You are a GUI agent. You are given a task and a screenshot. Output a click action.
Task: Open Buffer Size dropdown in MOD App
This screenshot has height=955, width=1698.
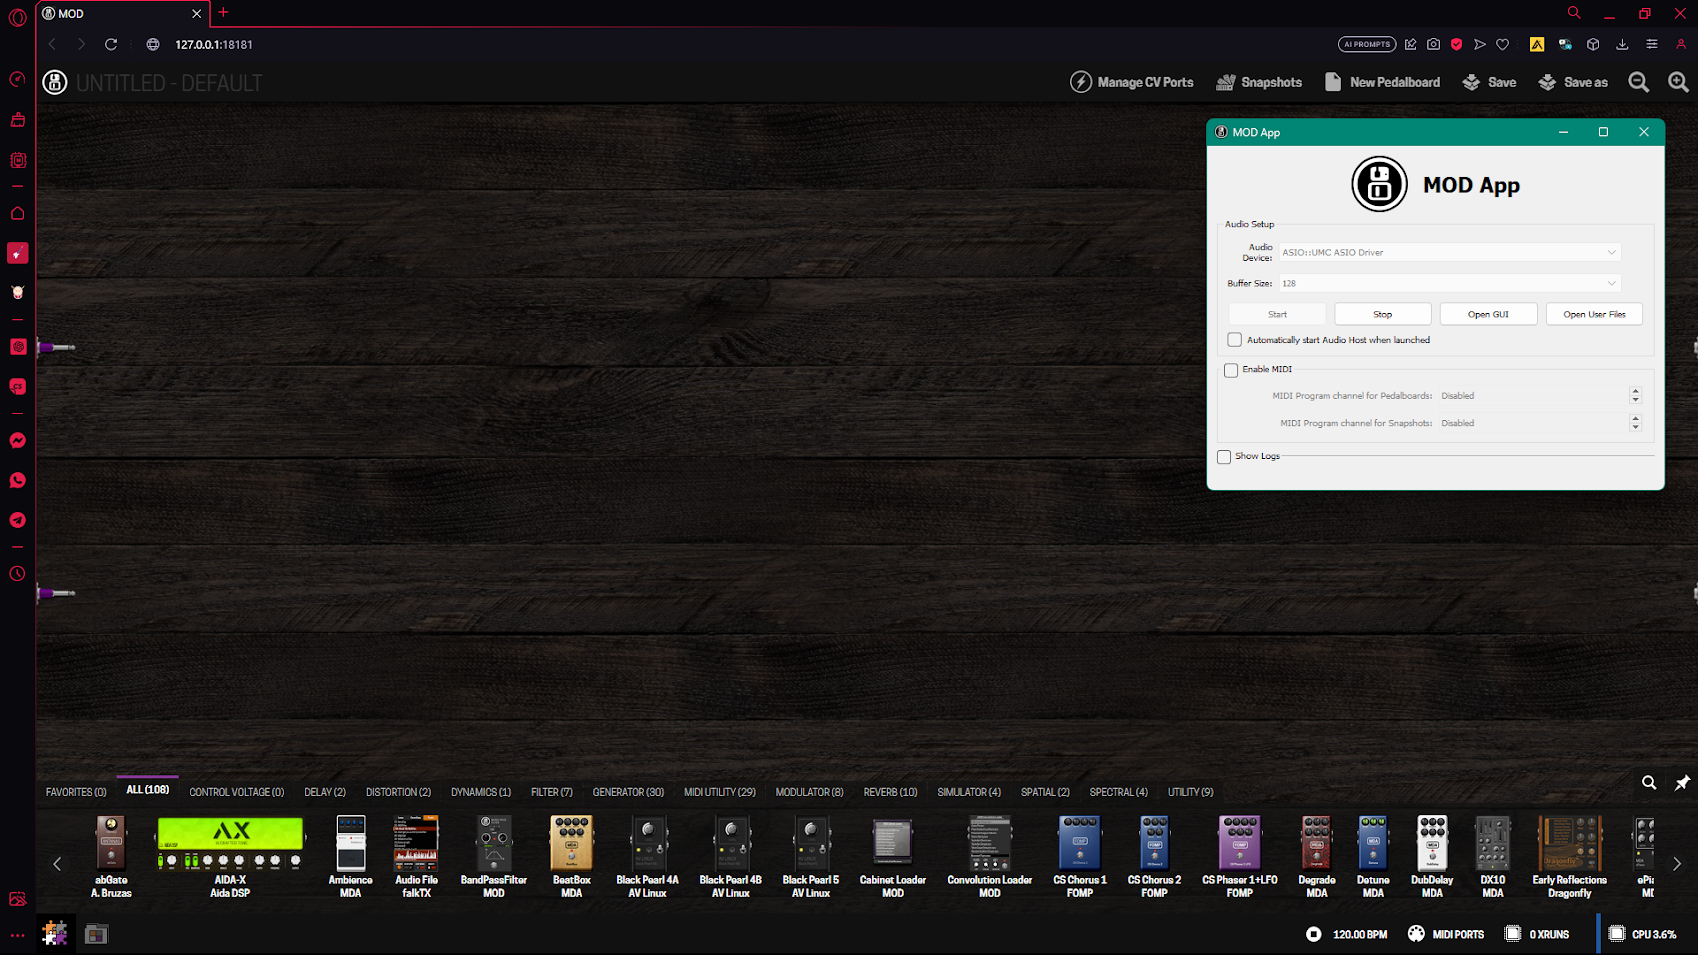[1449, 283]
